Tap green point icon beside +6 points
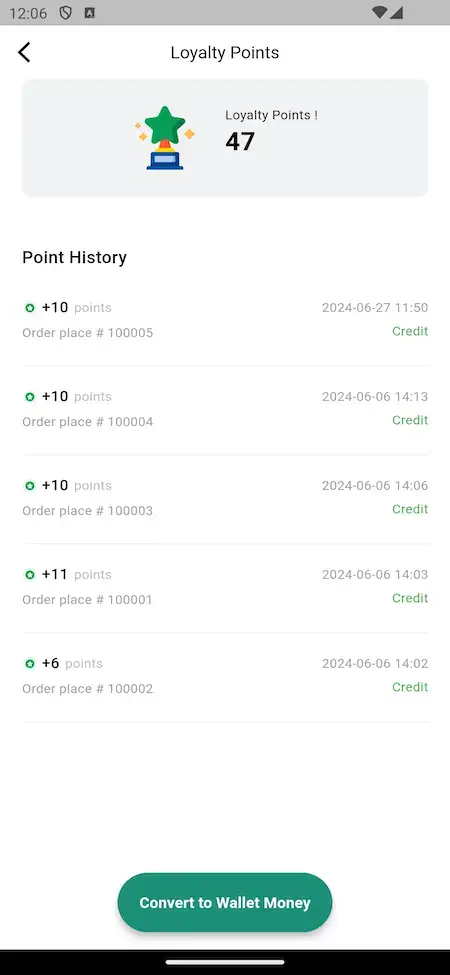The image size is (450, 975). tap(30, 663)
